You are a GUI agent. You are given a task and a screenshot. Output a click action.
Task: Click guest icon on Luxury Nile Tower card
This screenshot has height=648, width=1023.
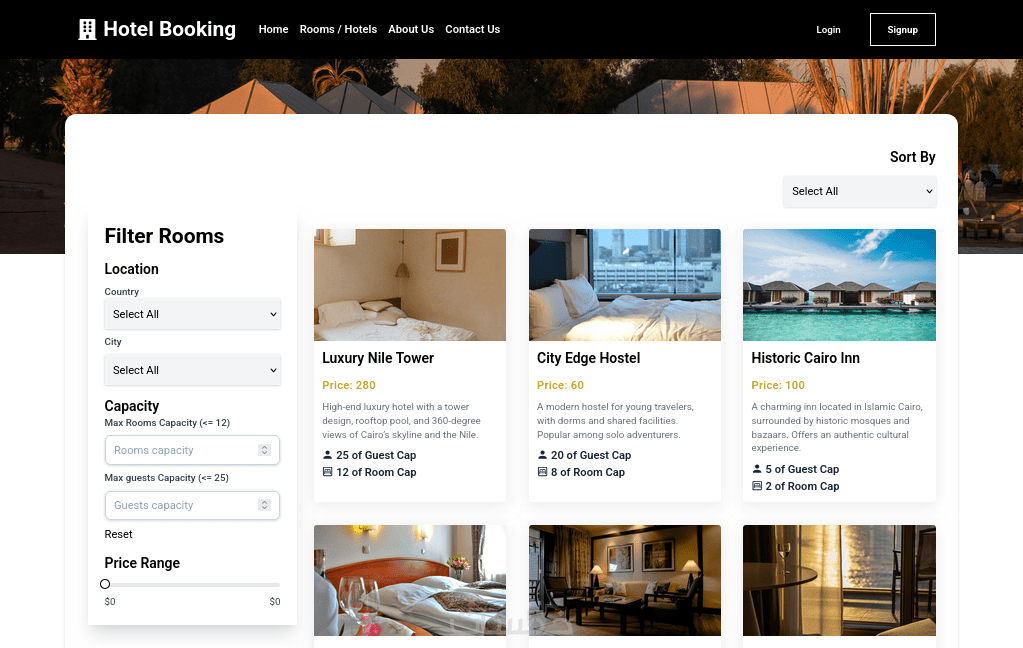(x=328, y=455)
